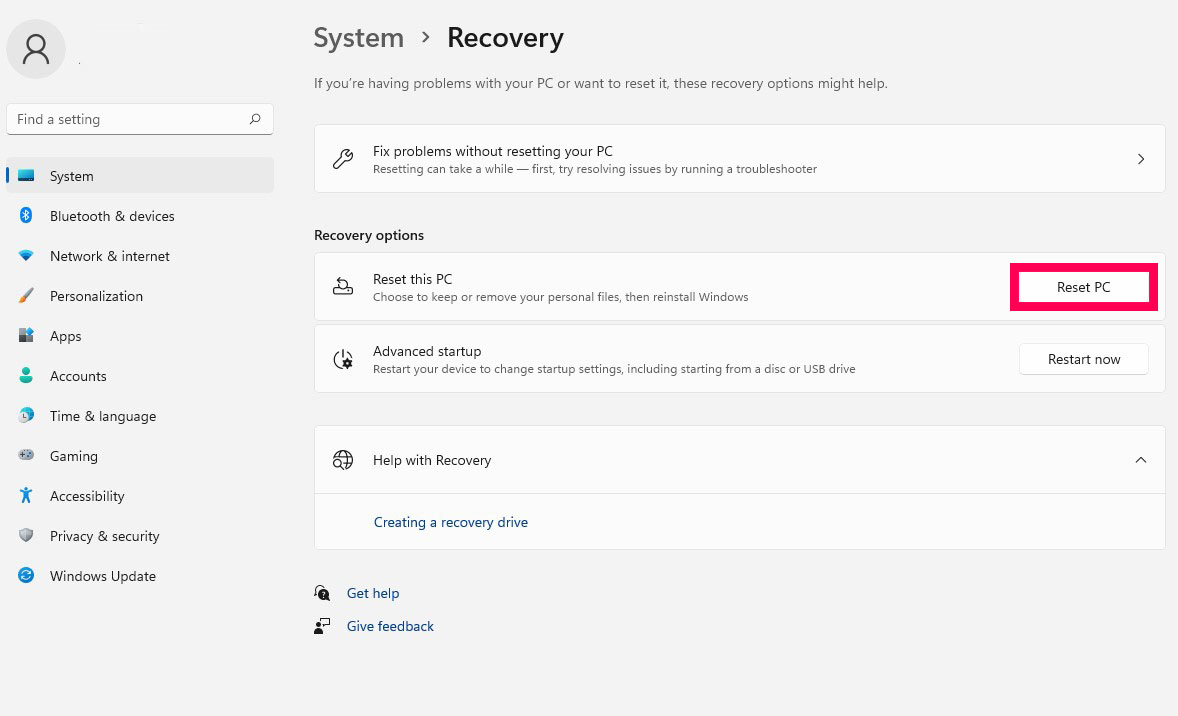Navigate back to System breadcrumb
Screen dimensions: 1178x716
coord(358,38)
